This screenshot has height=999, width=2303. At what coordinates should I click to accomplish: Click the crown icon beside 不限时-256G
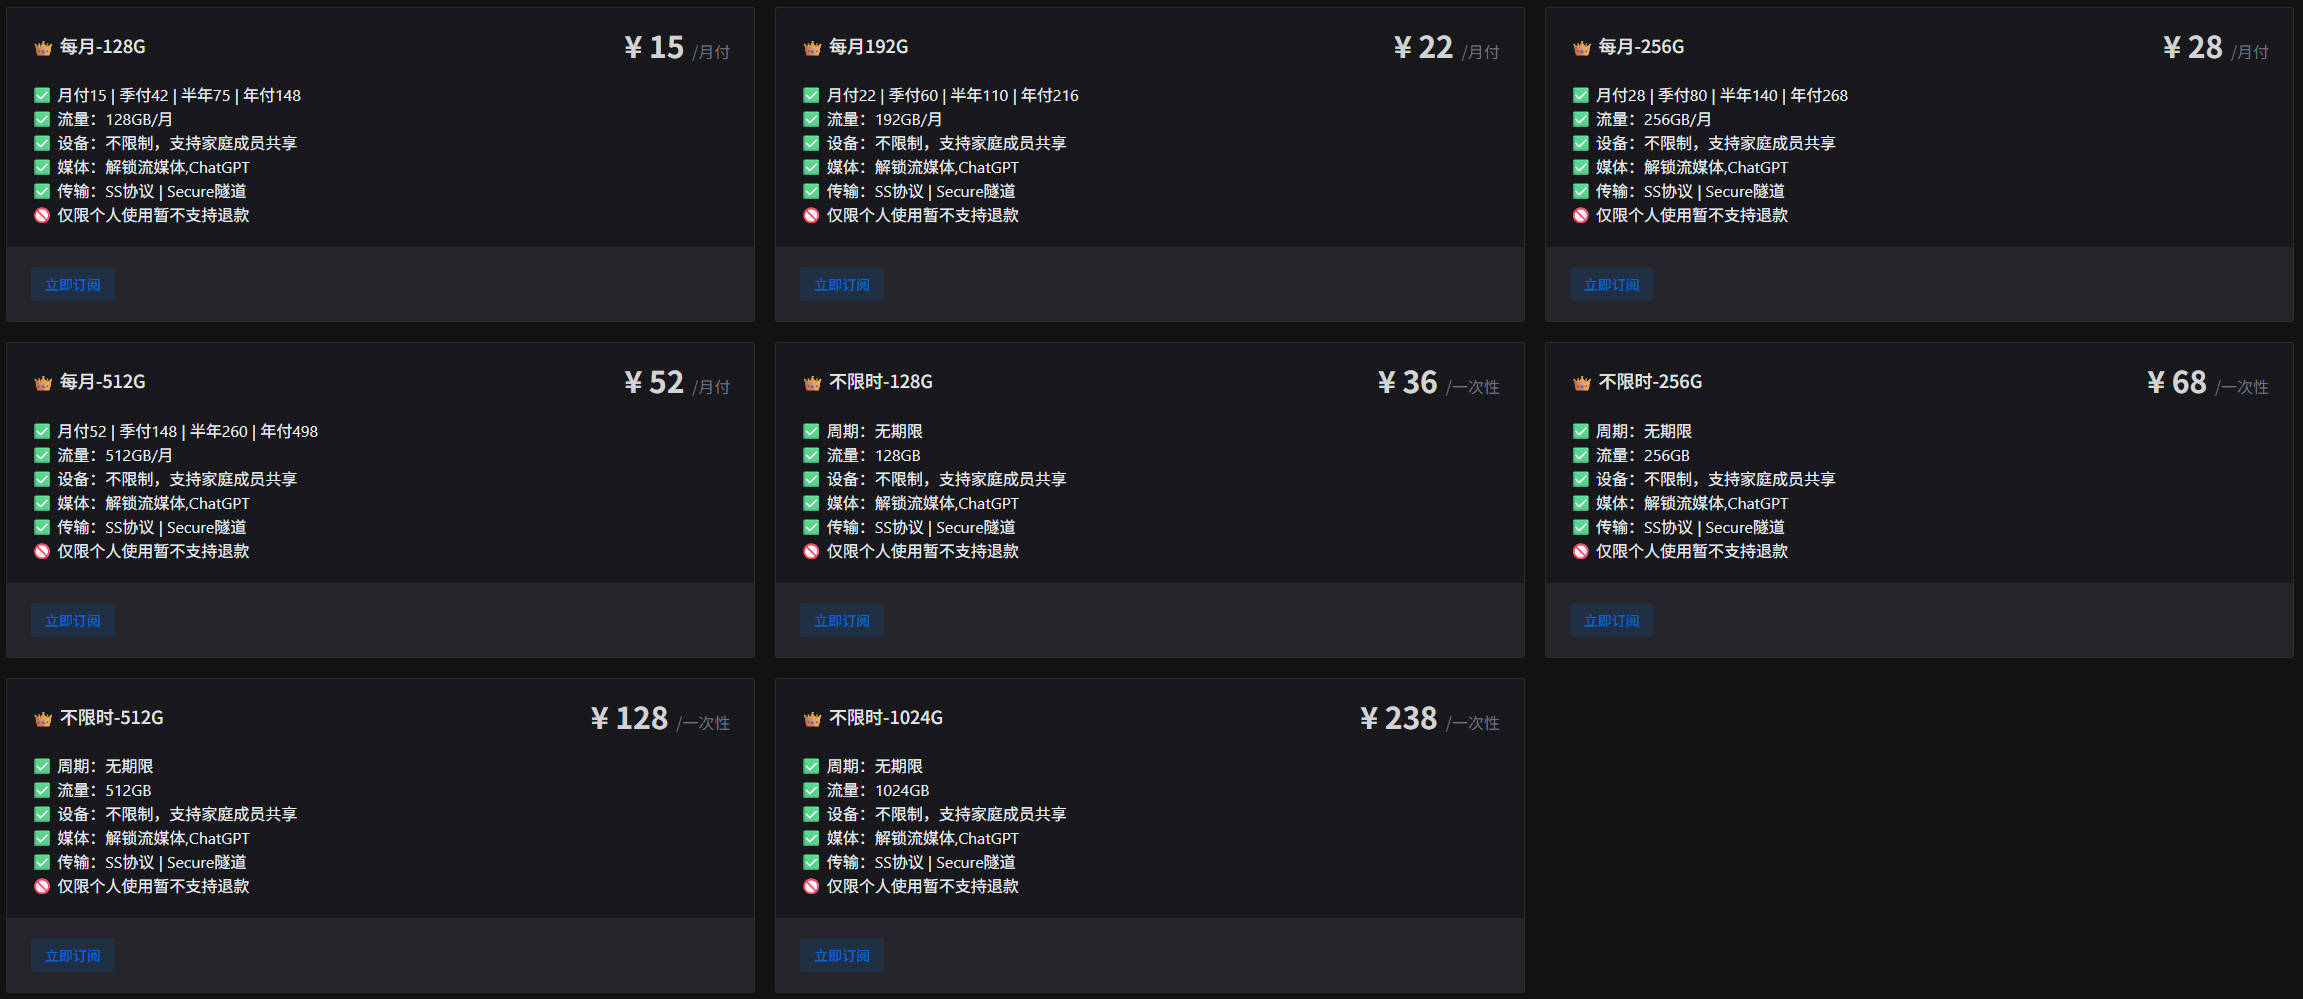point(1581,383)
